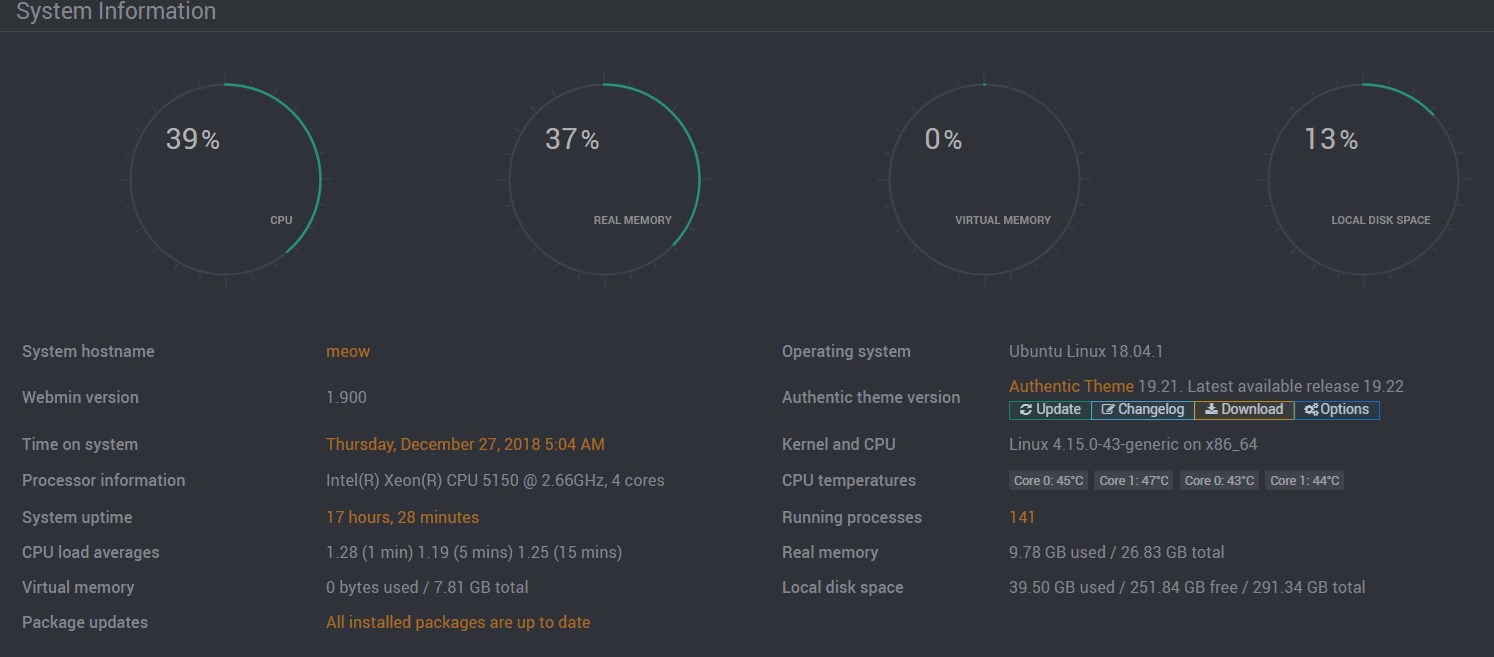Click the CPU load averages label

(91, 552)
